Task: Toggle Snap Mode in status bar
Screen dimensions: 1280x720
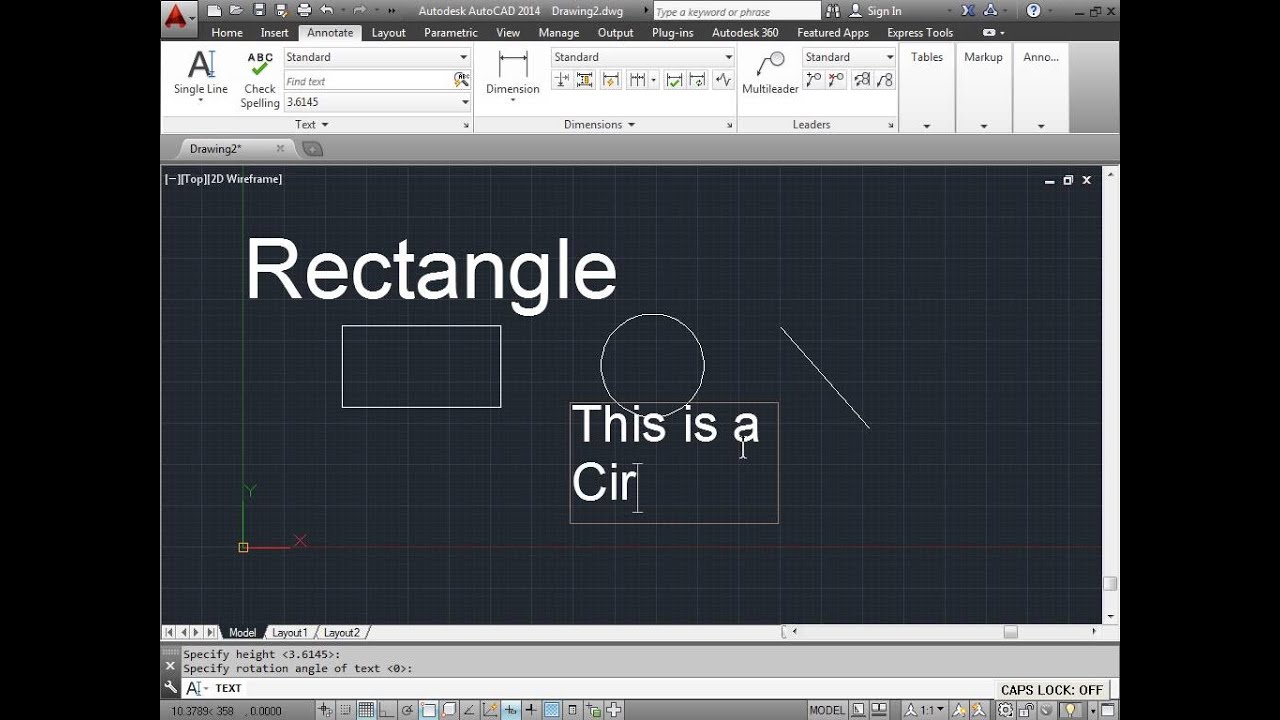Action: point(346,710)
